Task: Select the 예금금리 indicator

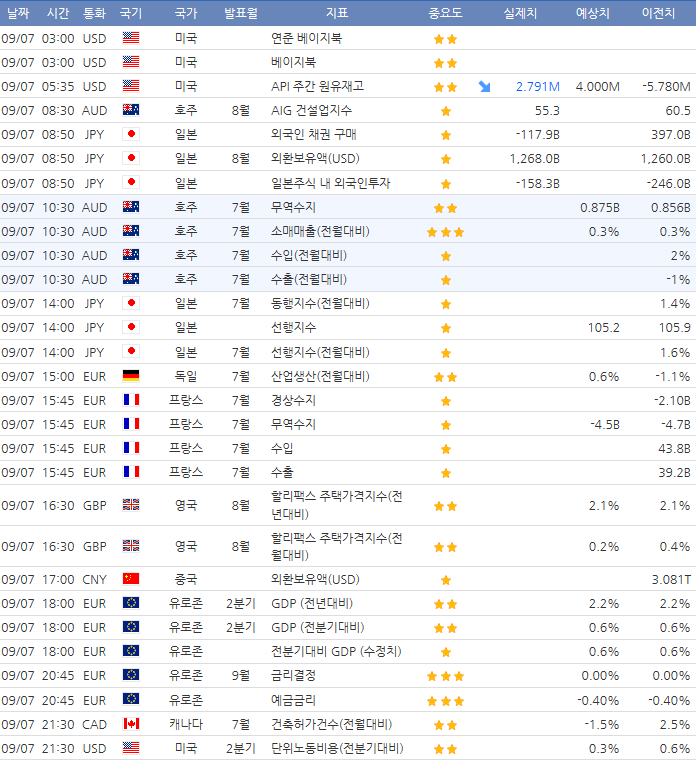Action: click(294, 701)
